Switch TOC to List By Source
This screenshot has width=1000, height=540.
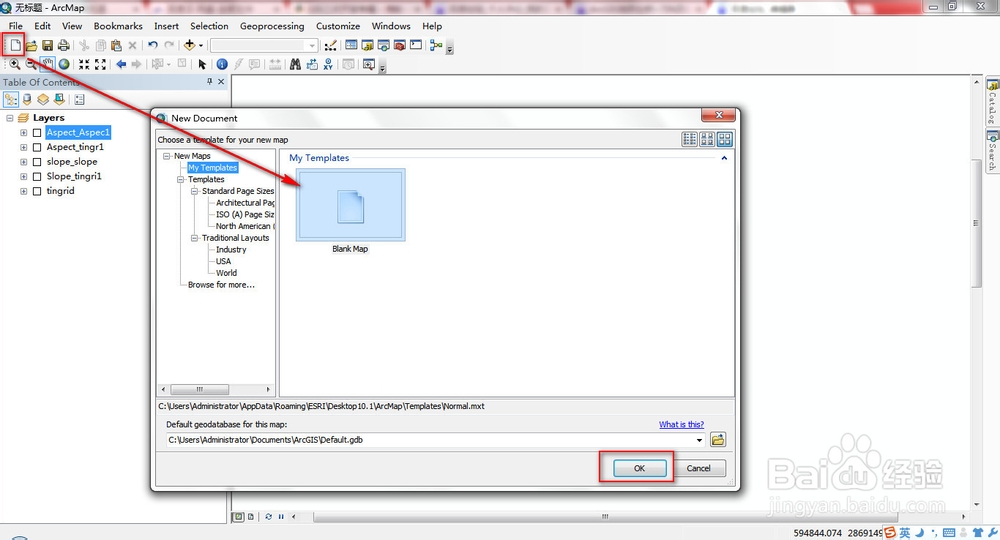(27, 99)
